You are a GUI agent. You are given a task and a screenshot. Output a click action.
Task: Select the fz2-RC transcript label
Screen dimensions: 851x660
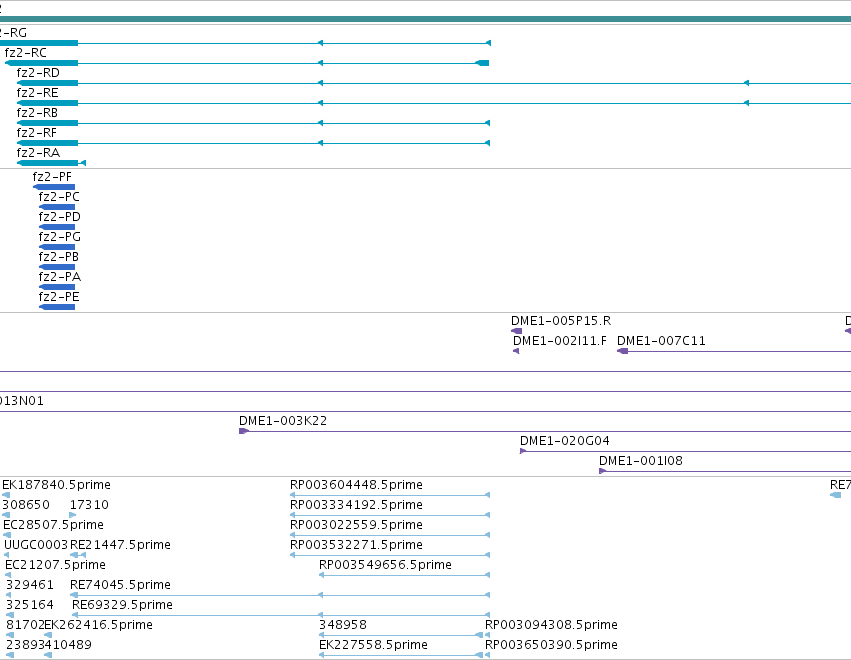tap(26, 53)
